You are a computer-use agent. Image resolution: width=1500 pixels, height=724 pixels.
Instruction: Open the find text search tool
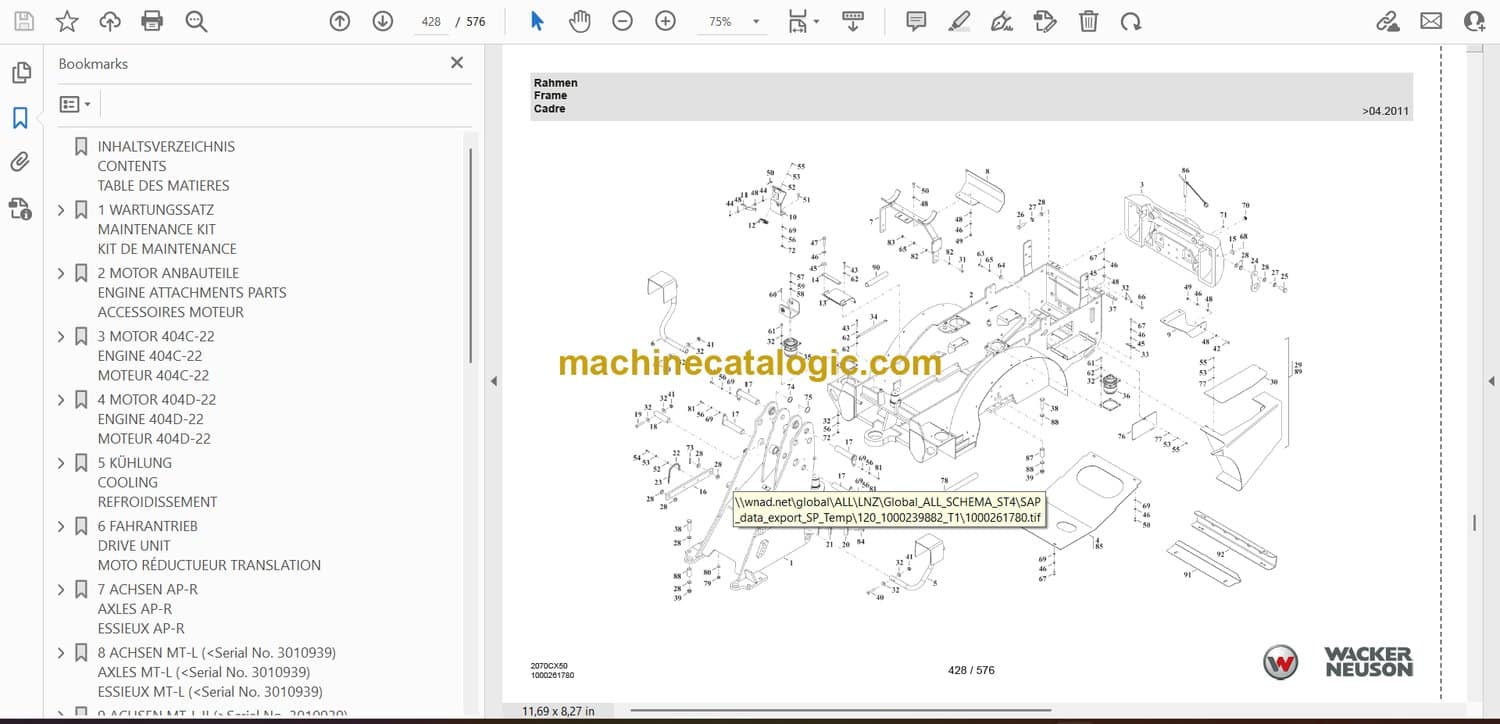196,21
